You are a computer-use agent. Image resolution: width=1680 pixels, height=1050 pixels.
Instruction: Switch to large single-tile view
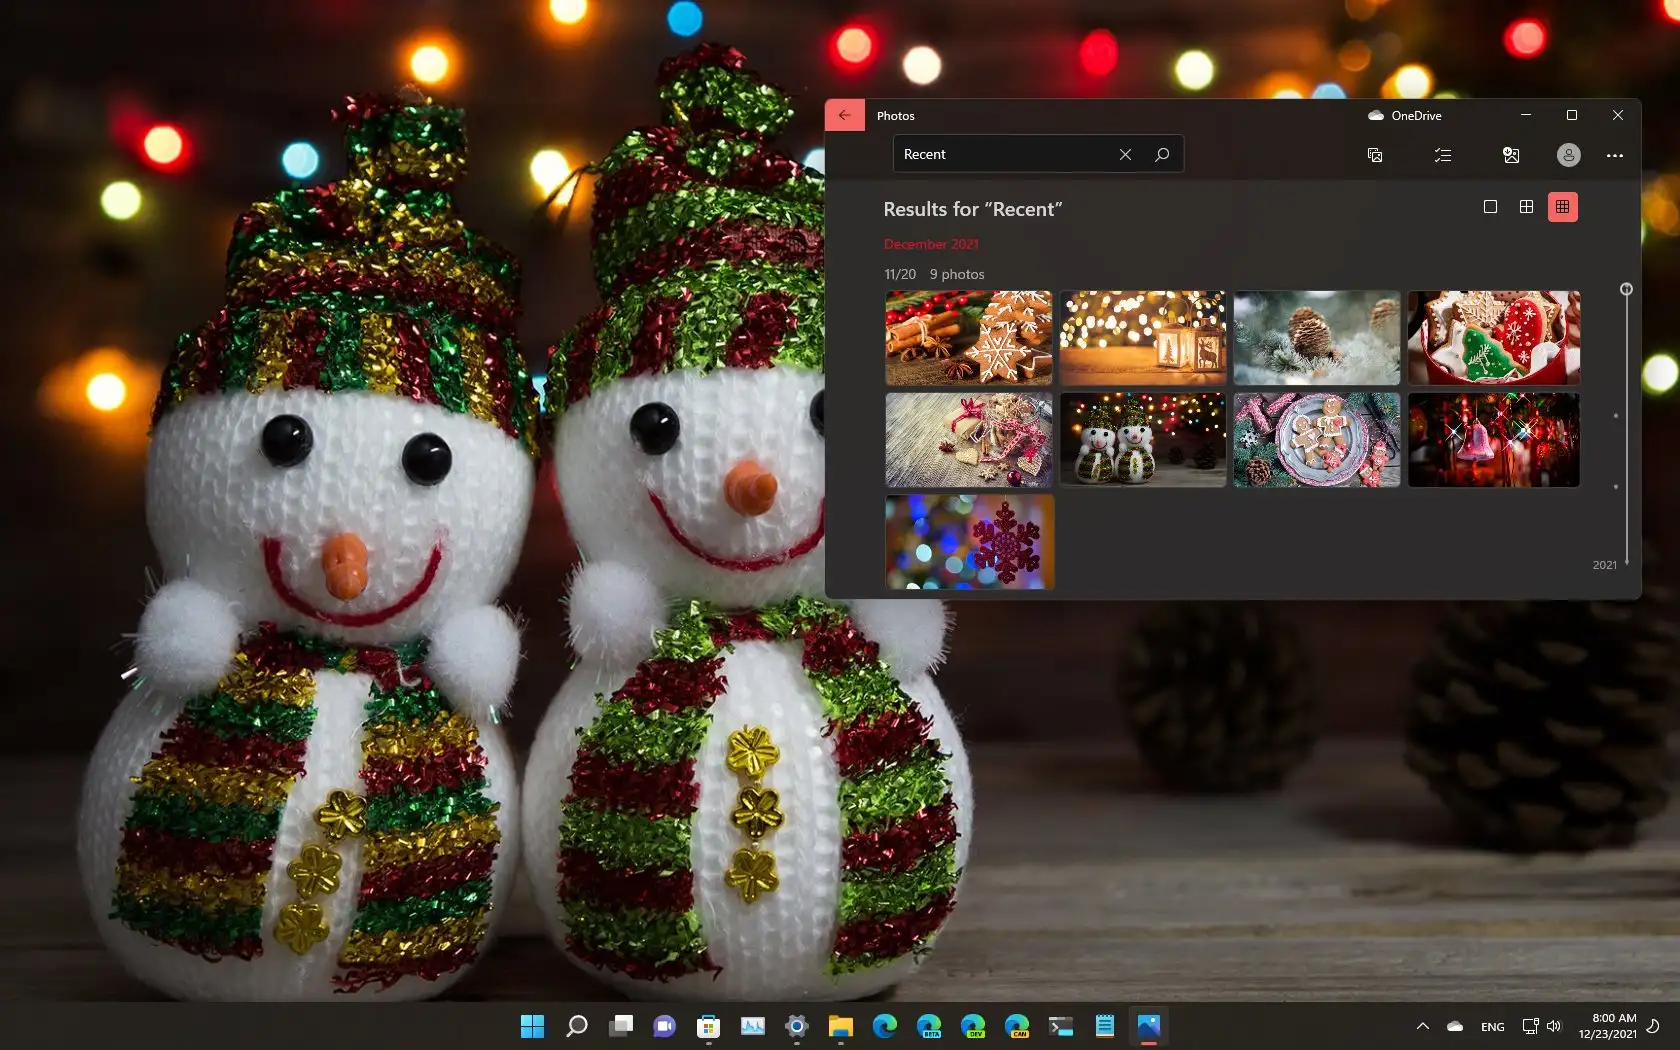(x=1490, y=207)
